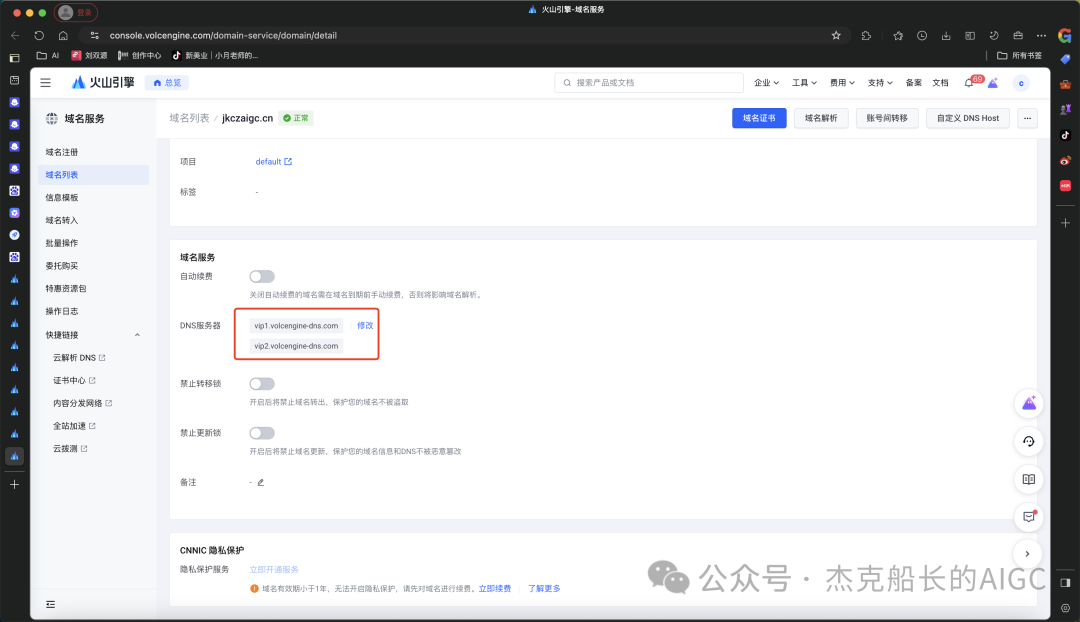
Task: Focus the 搜索产品或文档 search field
Action: tap(649, 83)
